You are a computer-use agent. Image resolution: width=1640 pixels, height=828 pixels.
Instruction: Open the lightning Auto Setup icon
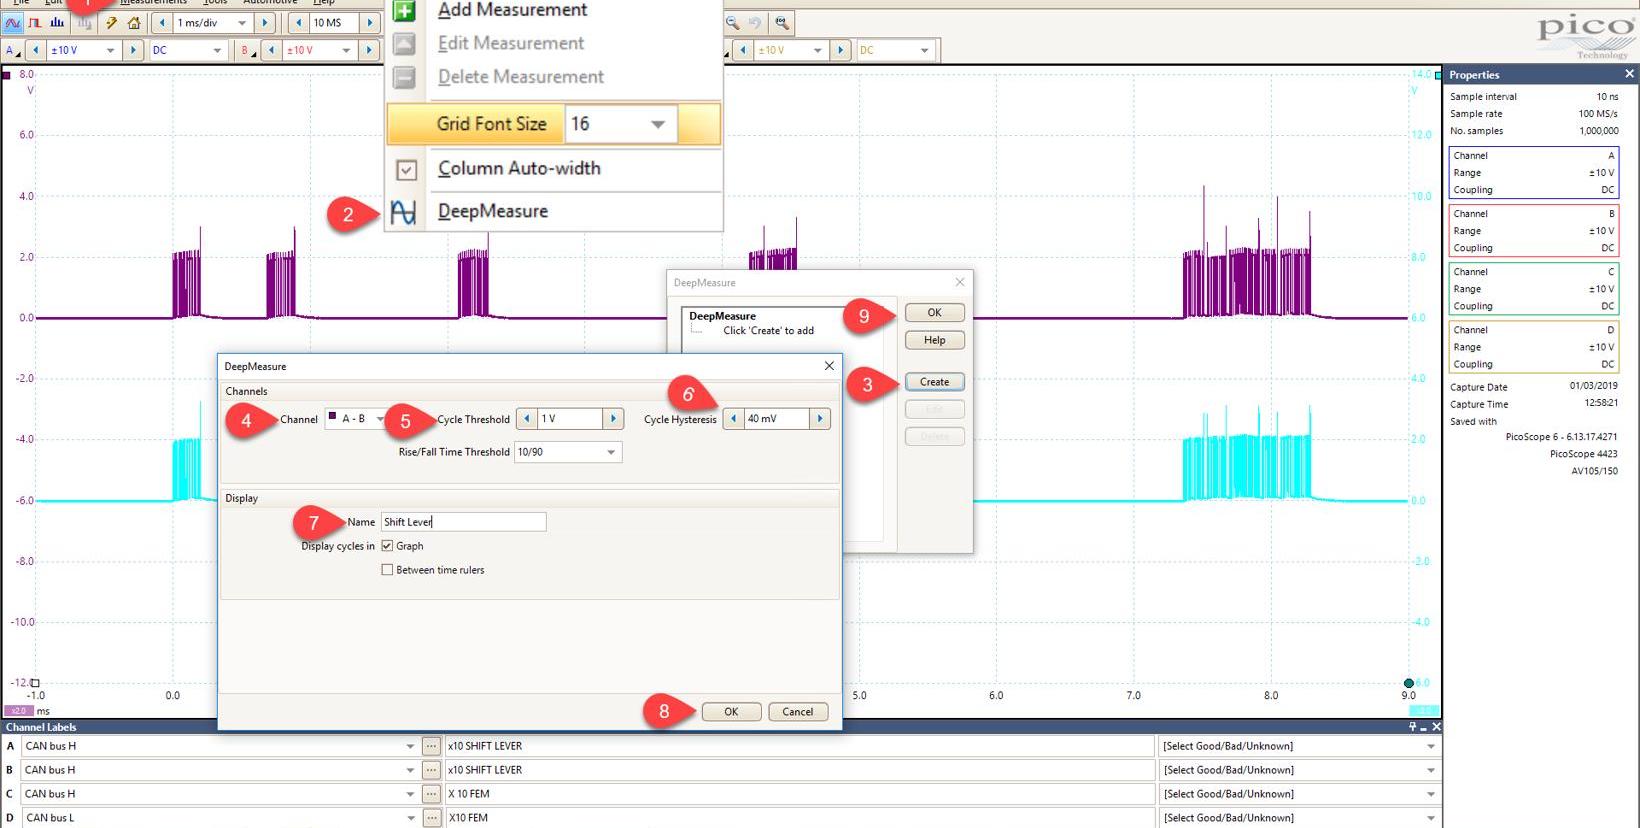[111, 22]
